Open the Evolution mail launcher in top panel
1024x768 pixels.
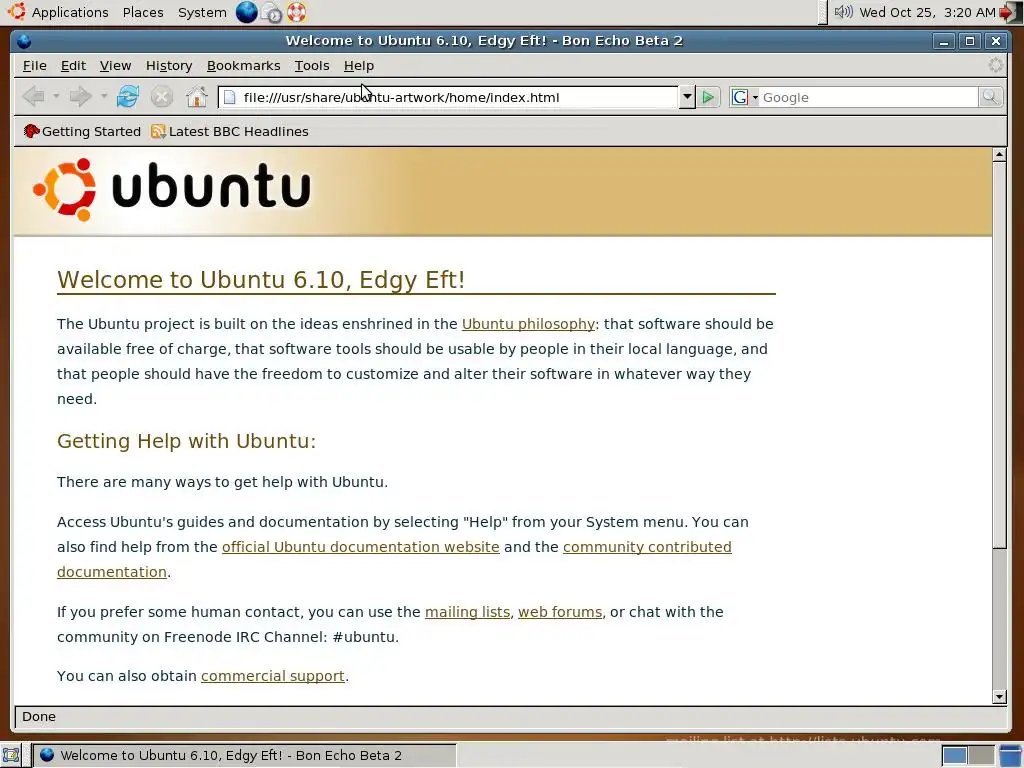[271, 12]
